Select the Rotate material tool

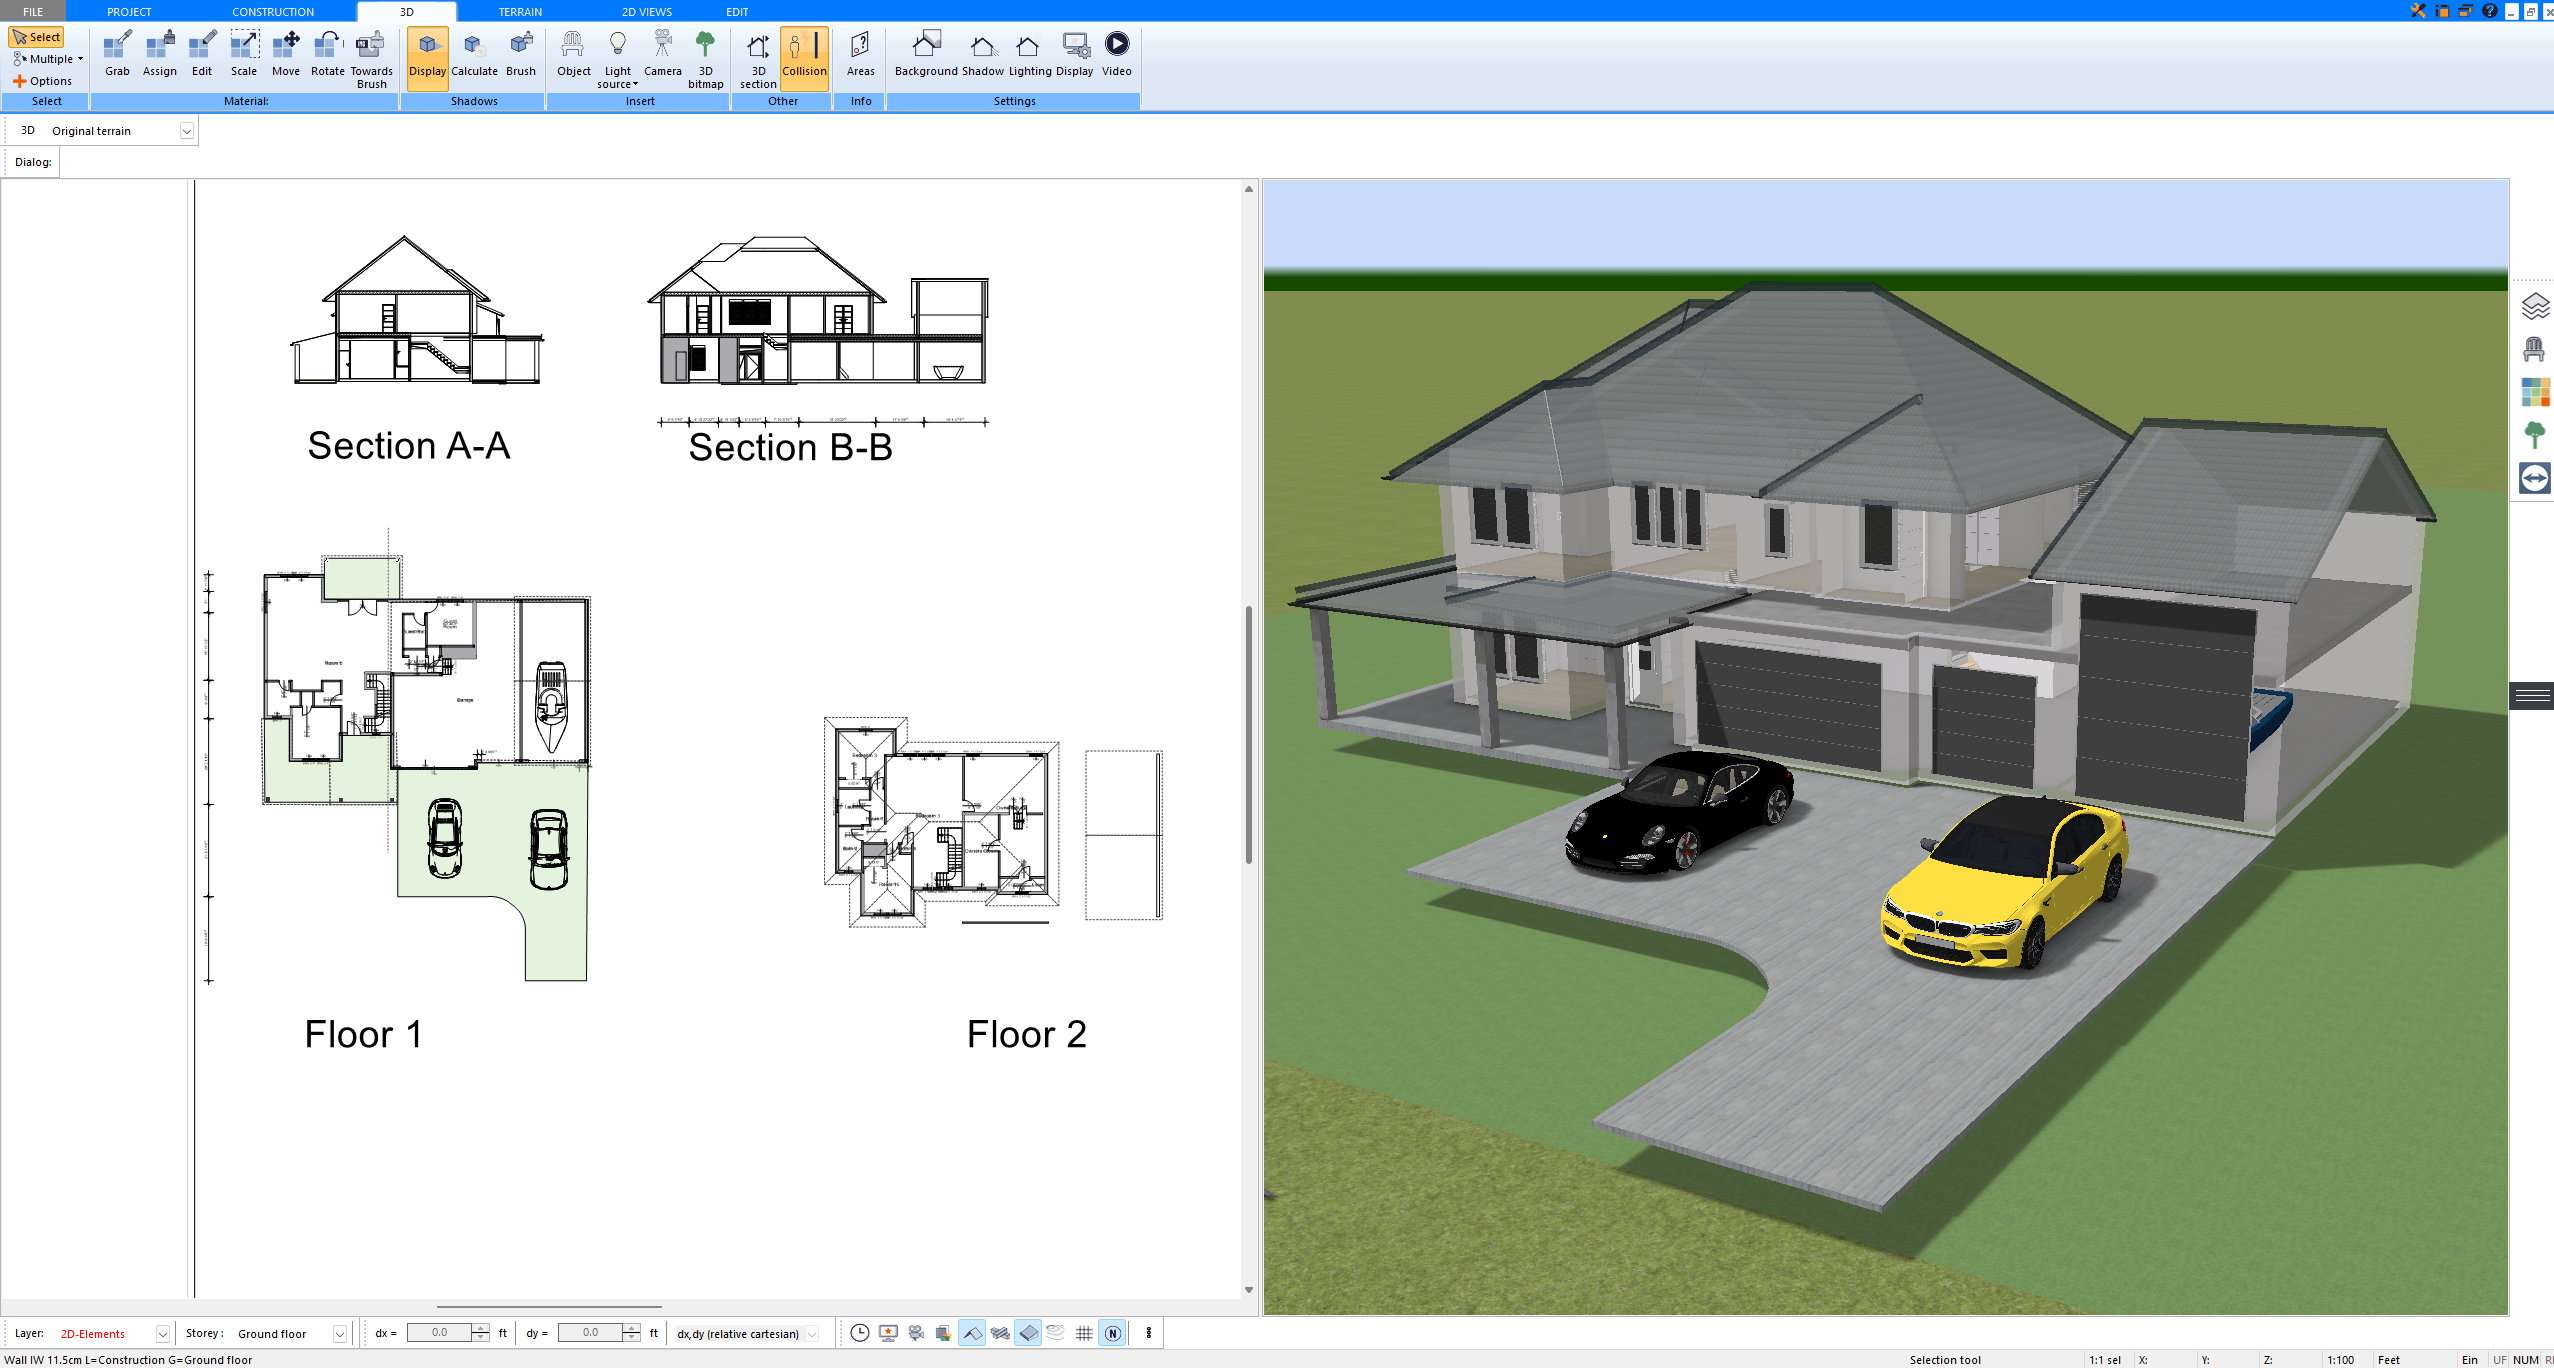point(328,54)
